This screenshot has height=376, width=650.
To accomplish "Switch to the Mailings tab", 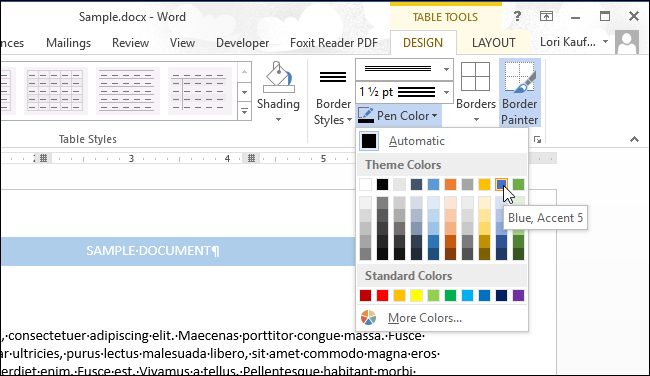I will [x=68, y=43].
